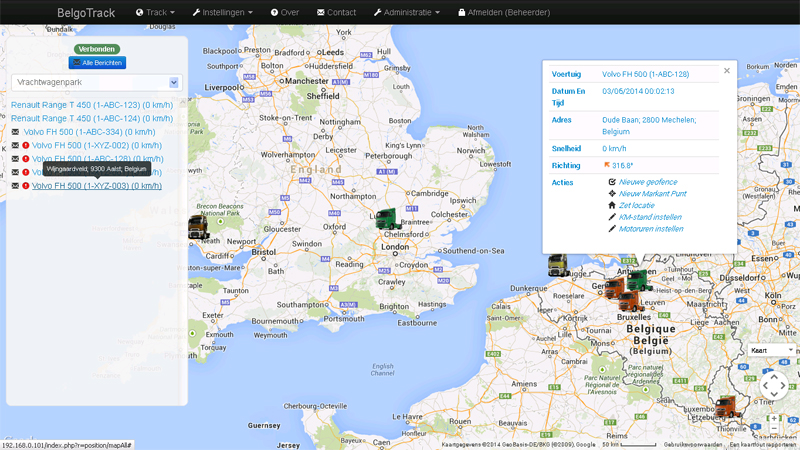
Task: Click the envelope icon beside Contact
Action: pos(320,12)
